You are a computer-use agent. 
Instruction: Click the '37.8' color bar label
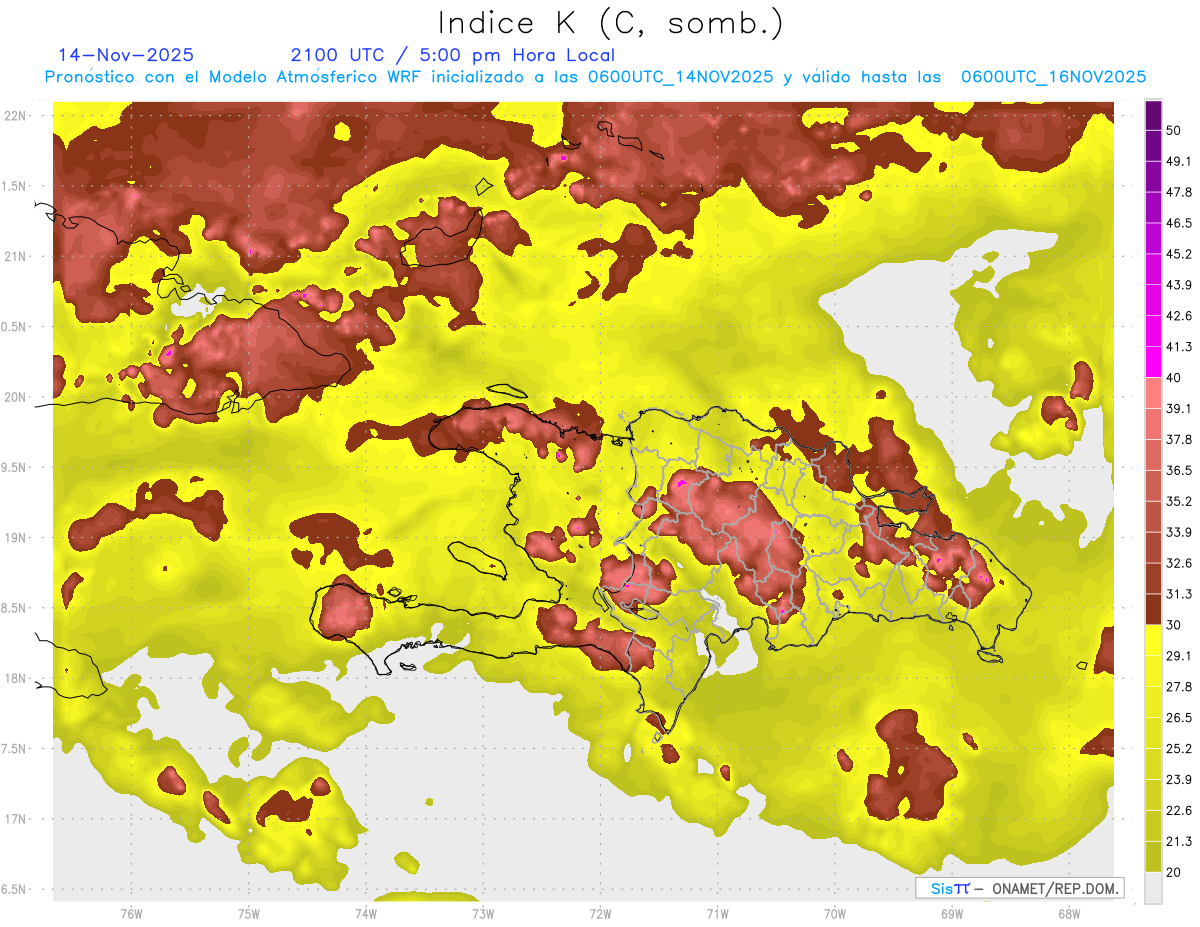[x=1179, y=440]
